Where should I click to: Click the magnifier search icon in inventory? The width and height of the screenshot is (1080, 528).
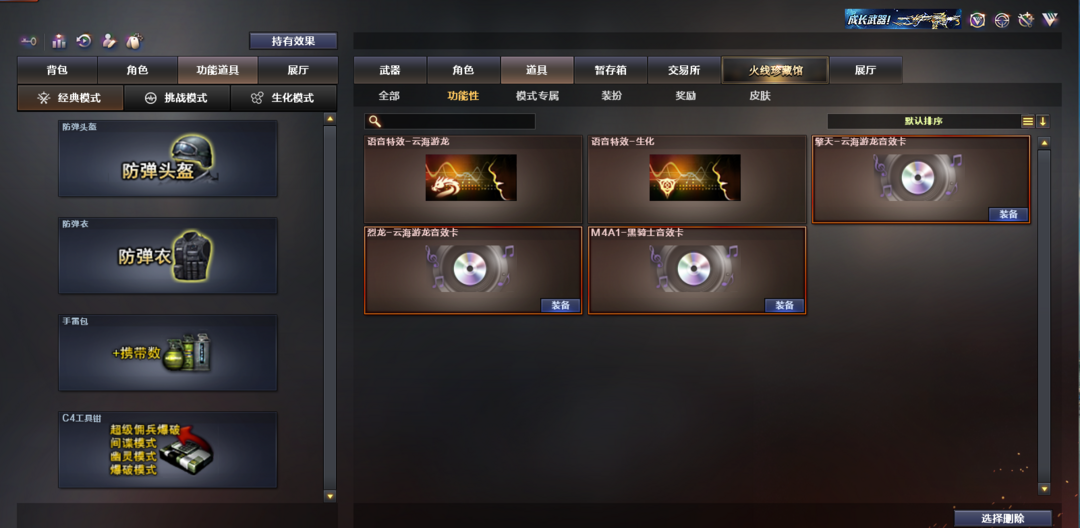pos(374,121)
